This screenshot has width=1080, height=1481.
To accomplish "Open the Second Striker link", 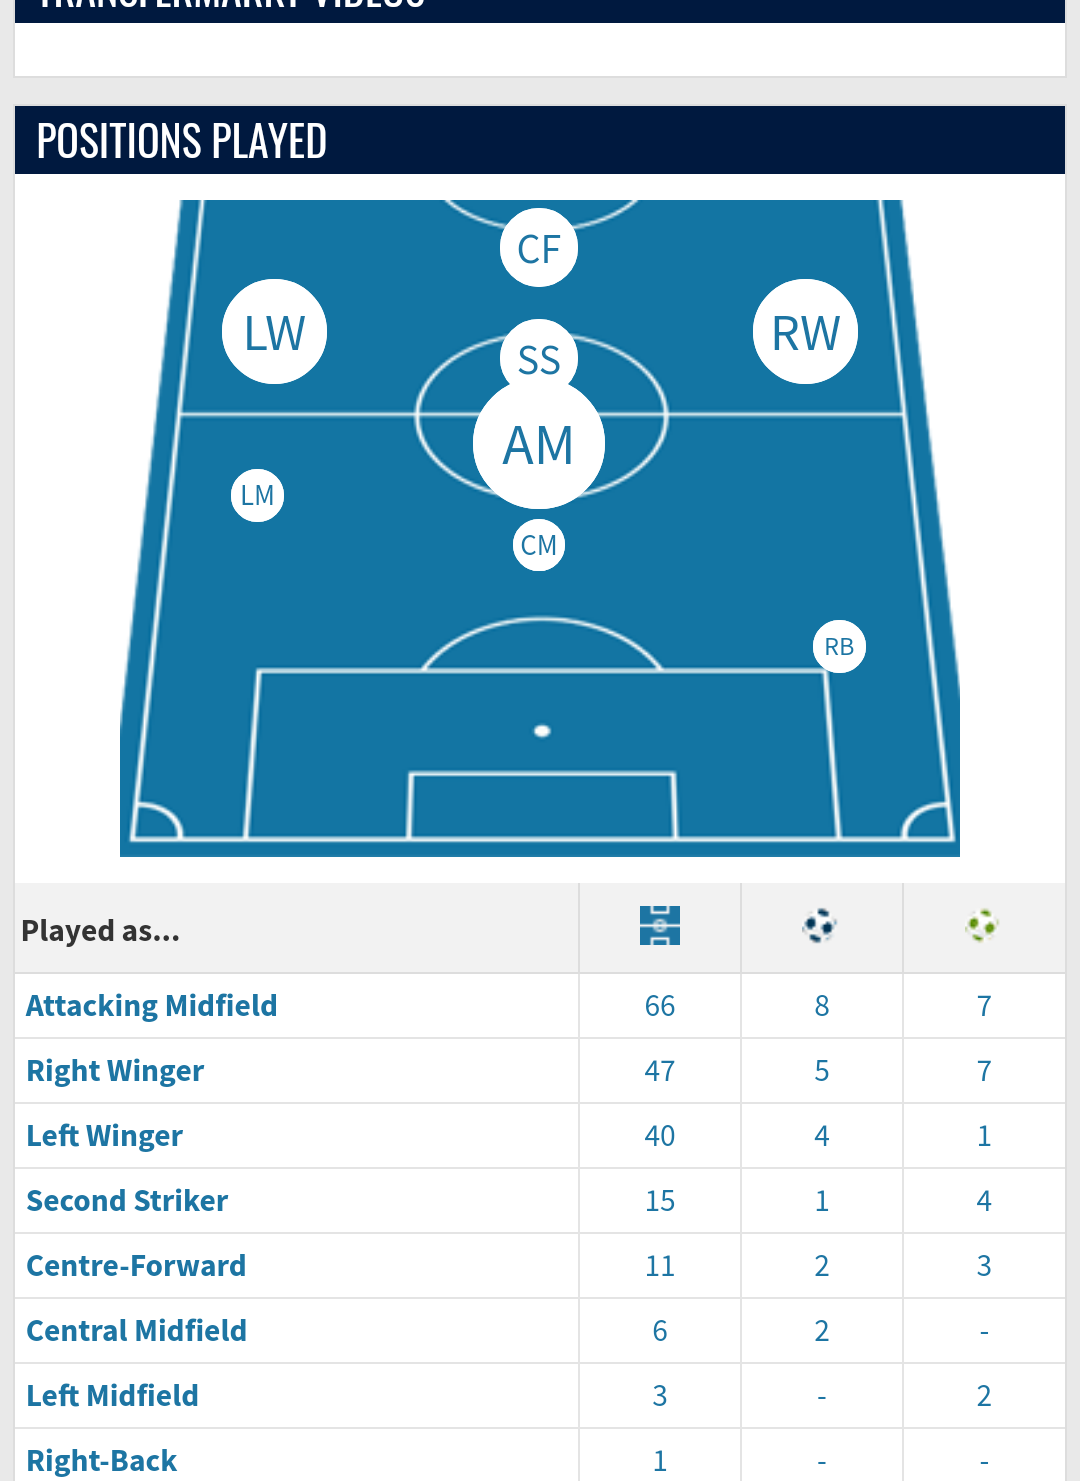I will tap(127, 1201).
